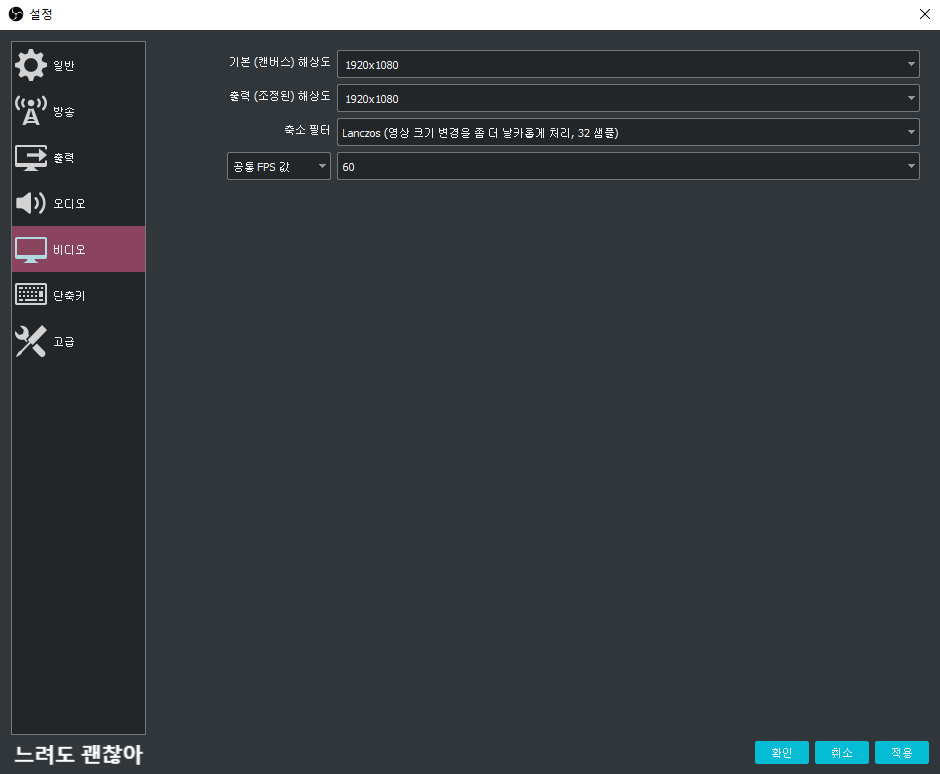Open the 축소 필터 Lanczos dropdown
Viewport: 940px width, 774px height.
pyautogui.click(x=628, y=132)
